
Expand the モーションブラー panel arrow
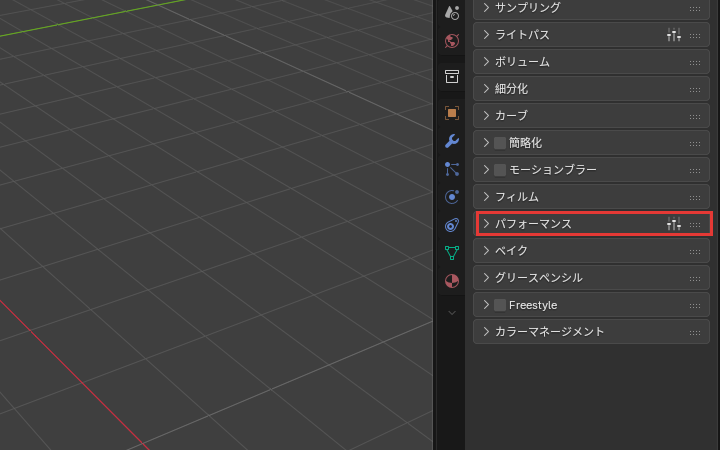click(486, 170)
